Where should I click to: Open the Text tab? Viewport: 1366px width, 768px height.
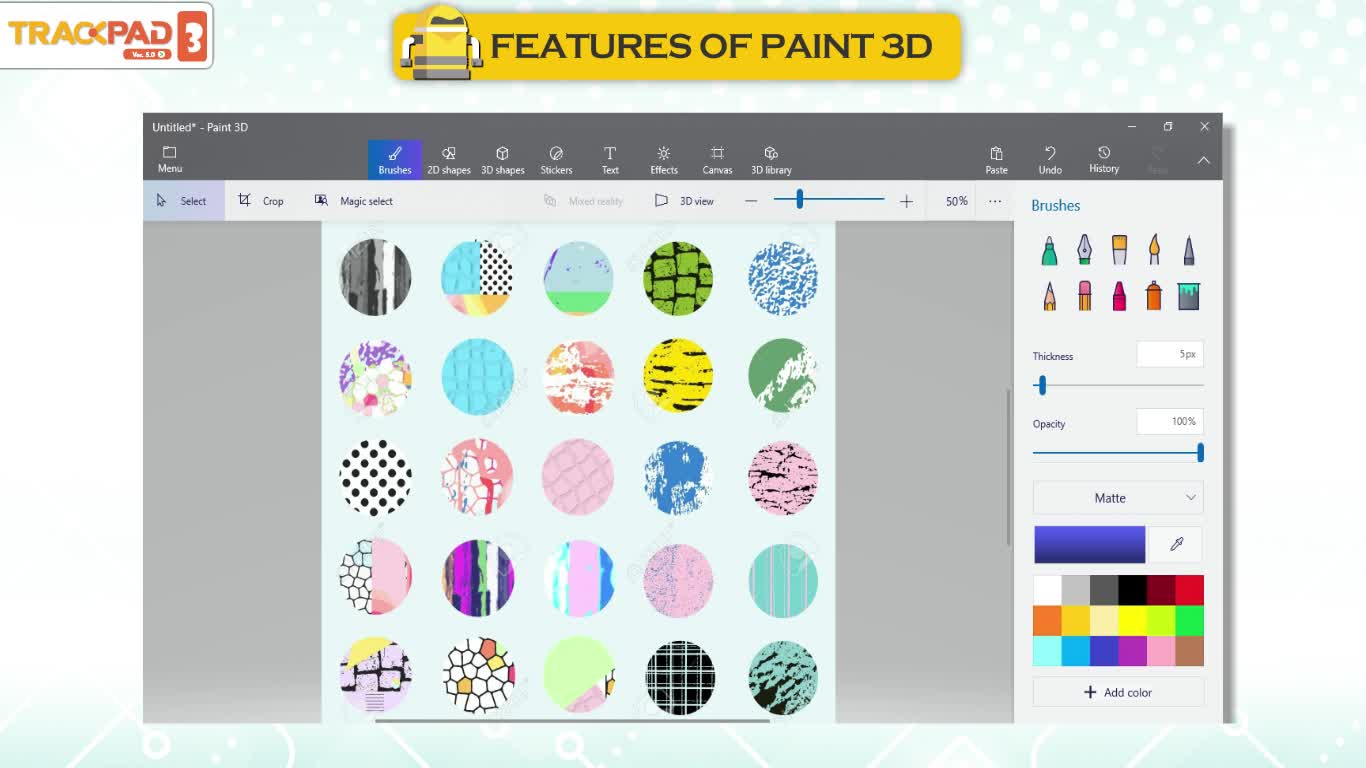coord(610,160)
